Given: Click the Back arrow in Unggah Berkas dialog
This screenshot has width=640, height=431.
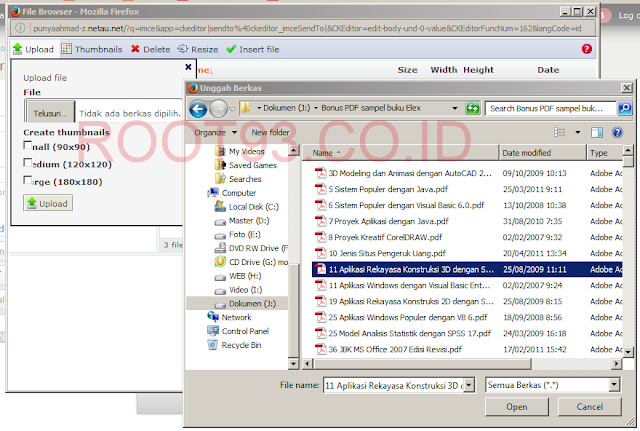Looking at the screenshot, I should coord(198,109).
